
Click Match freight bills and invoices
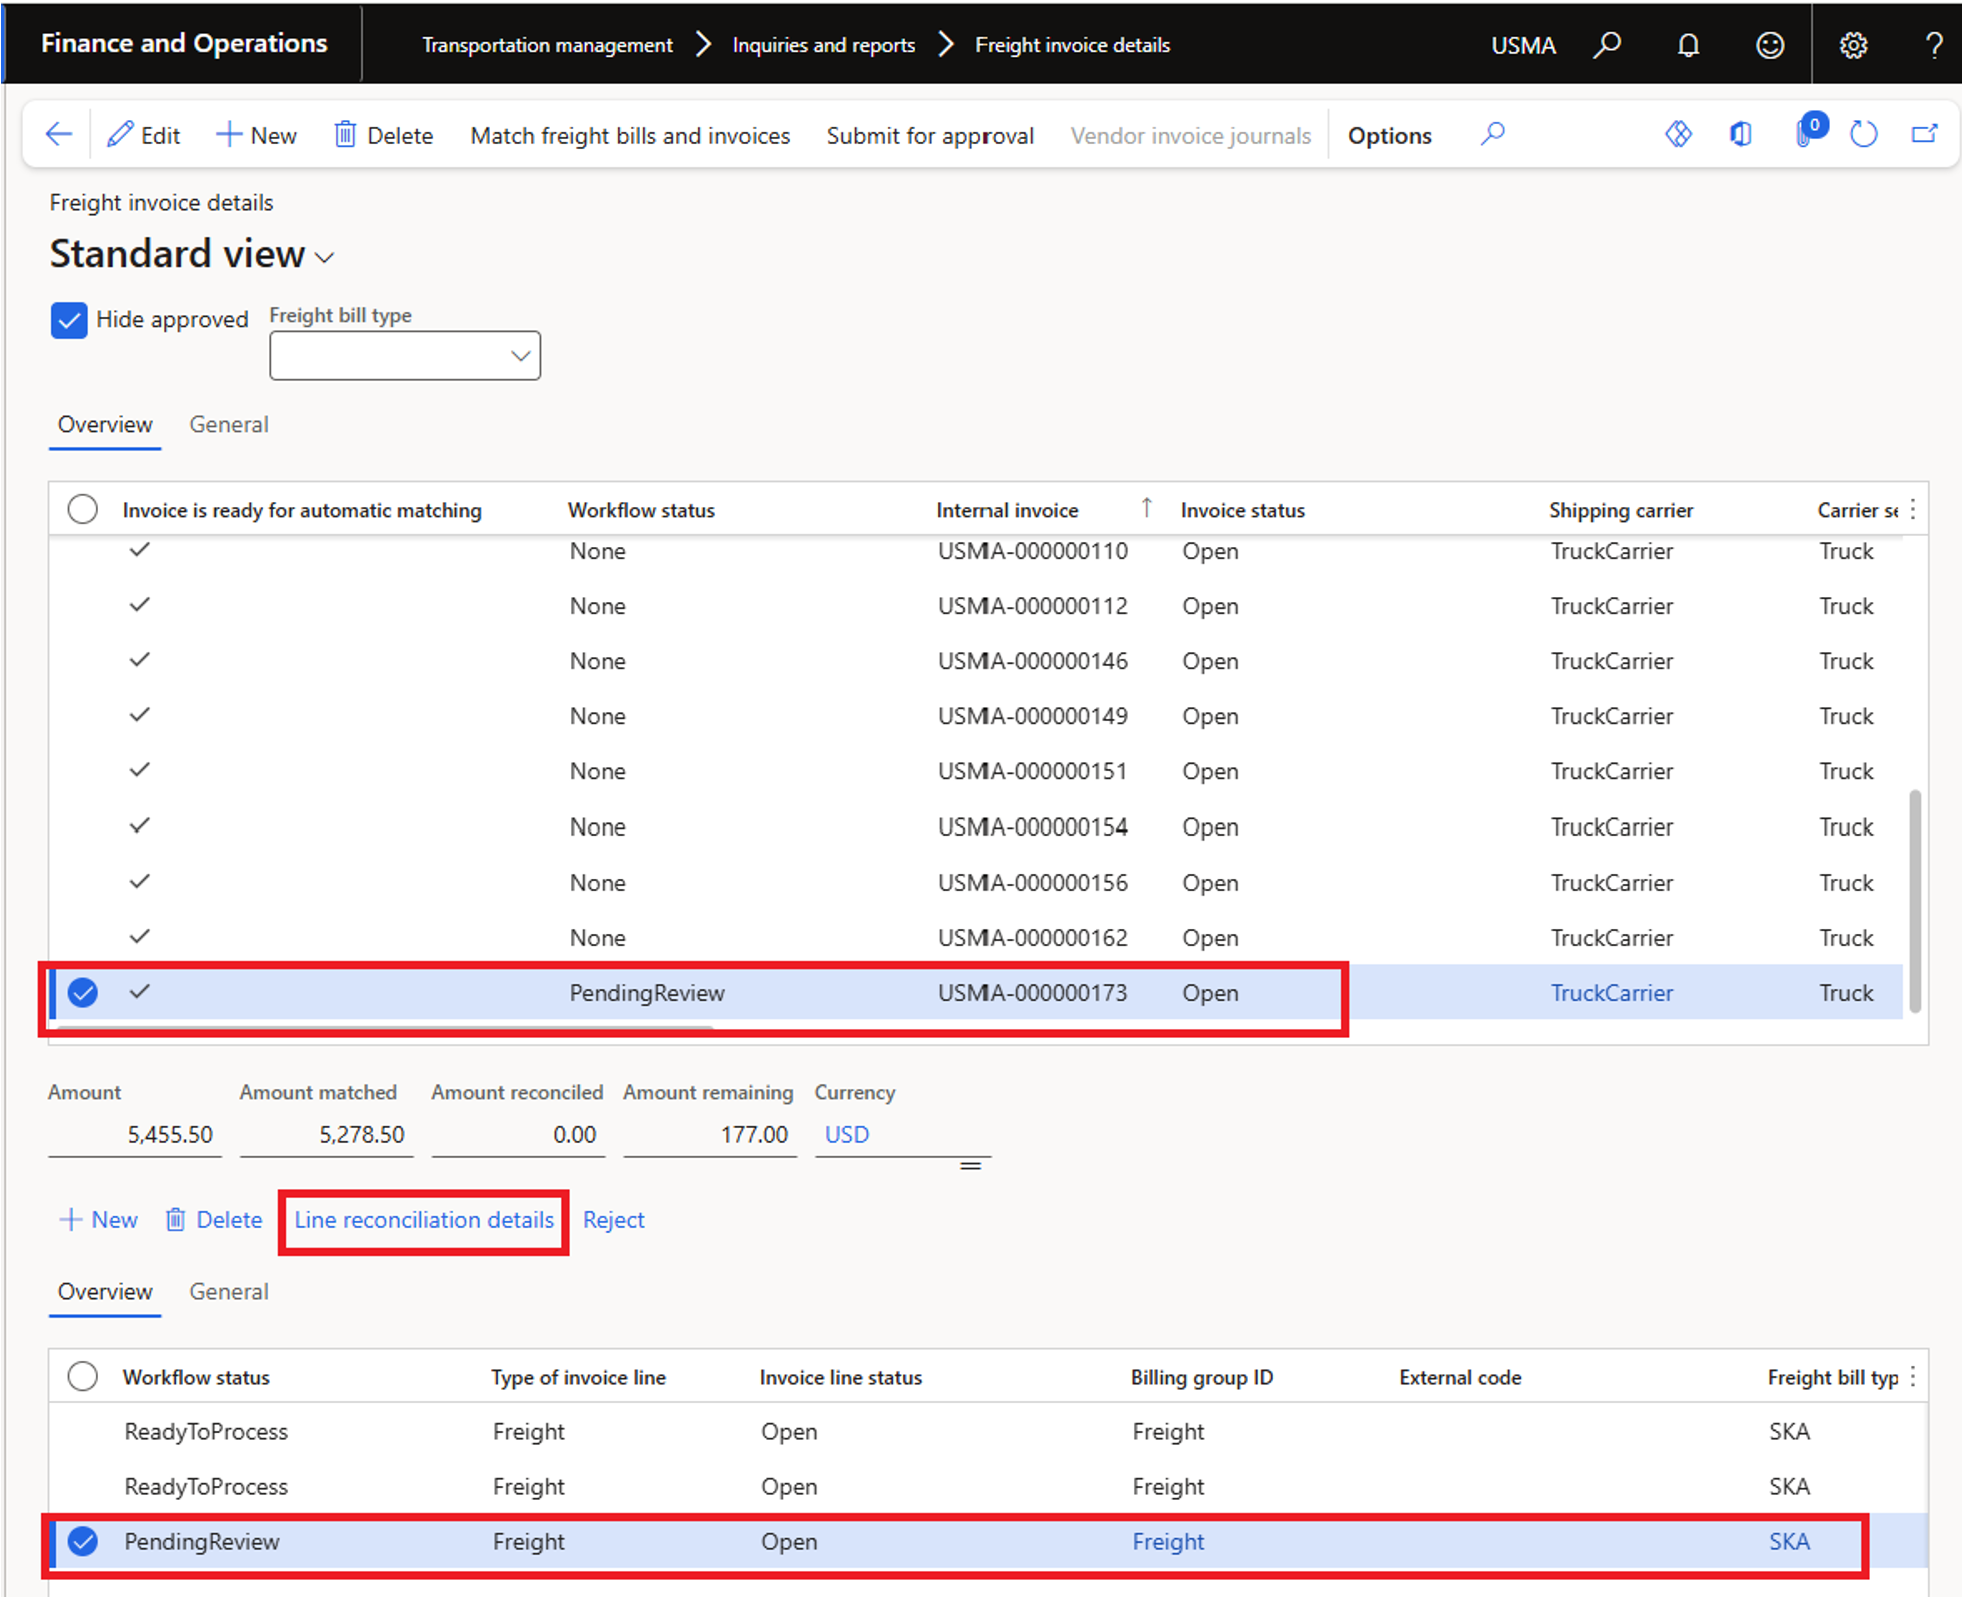(x=630, y=135)
